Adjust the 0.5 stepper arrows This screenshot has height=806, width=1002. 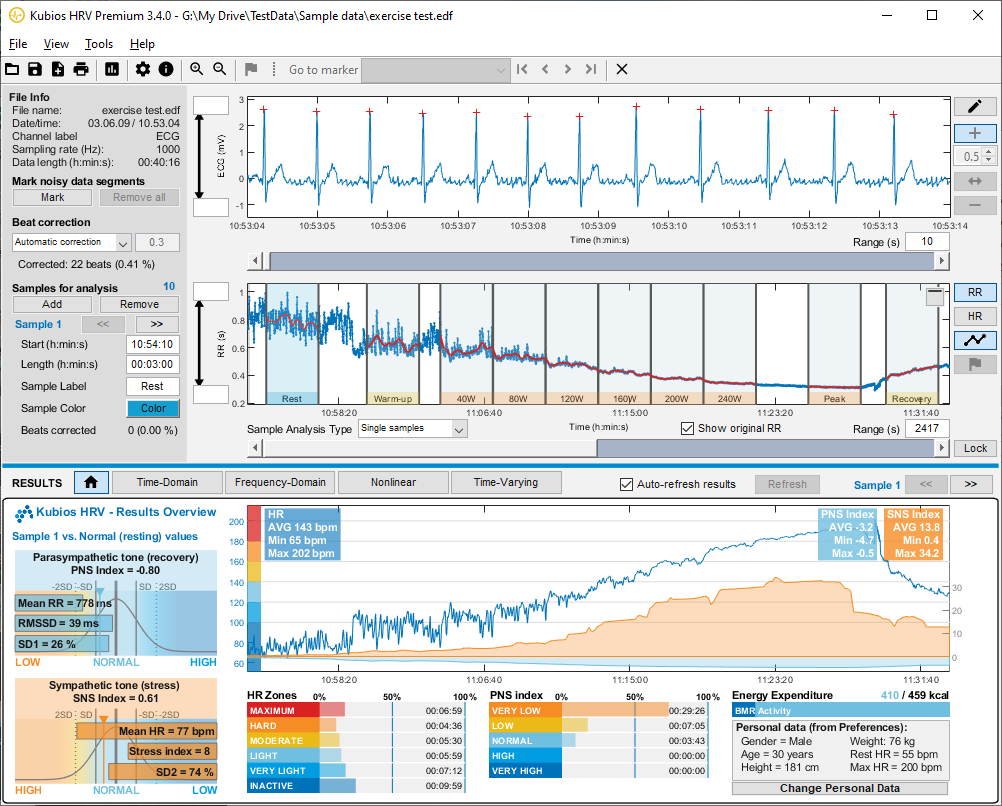989,156
